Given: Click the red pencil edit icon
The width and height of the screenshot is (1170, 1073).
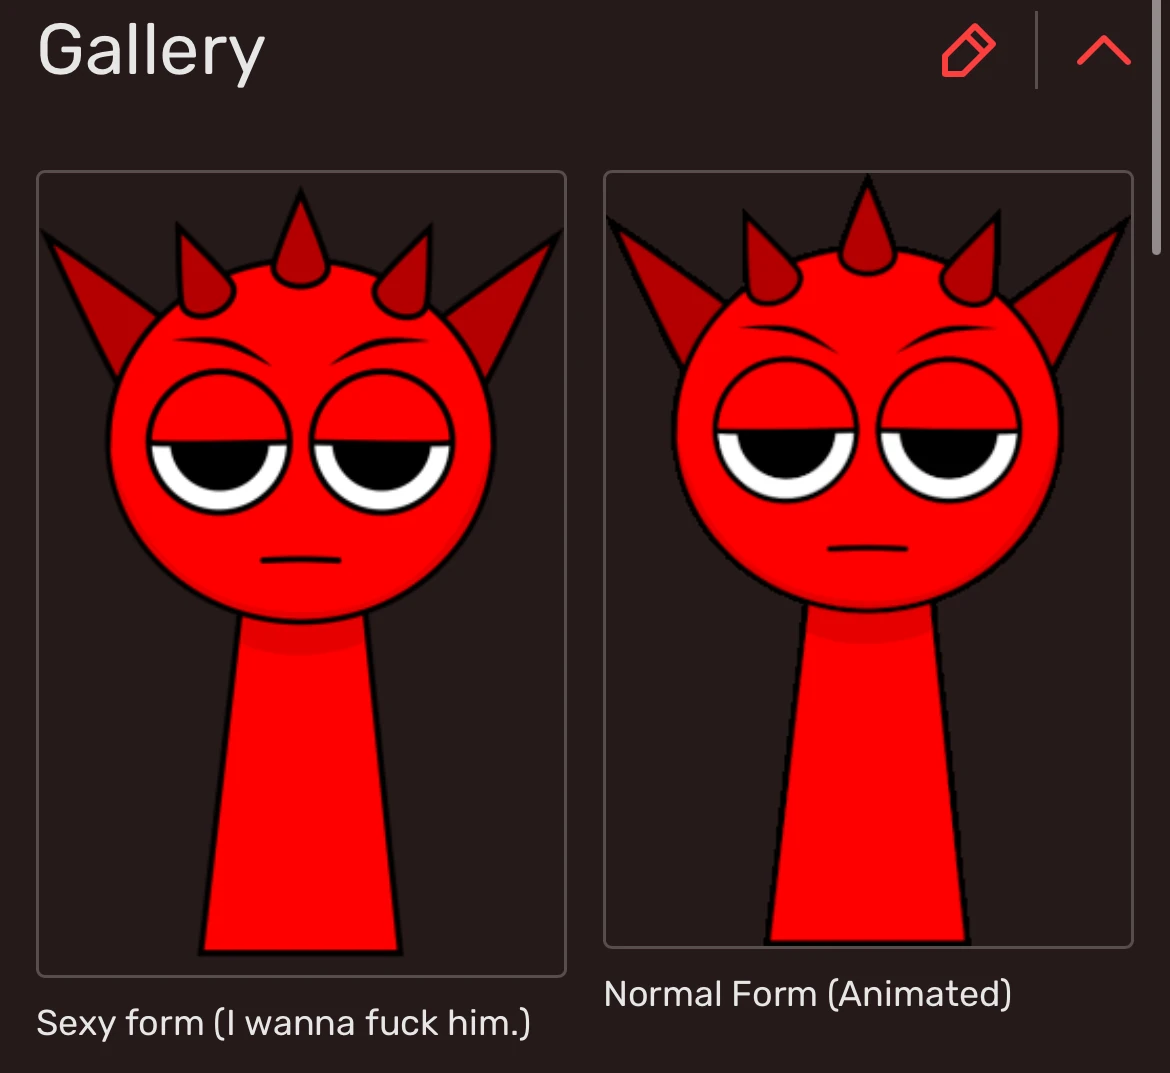Looking at the screenshot, I should [x=968, y=50].
